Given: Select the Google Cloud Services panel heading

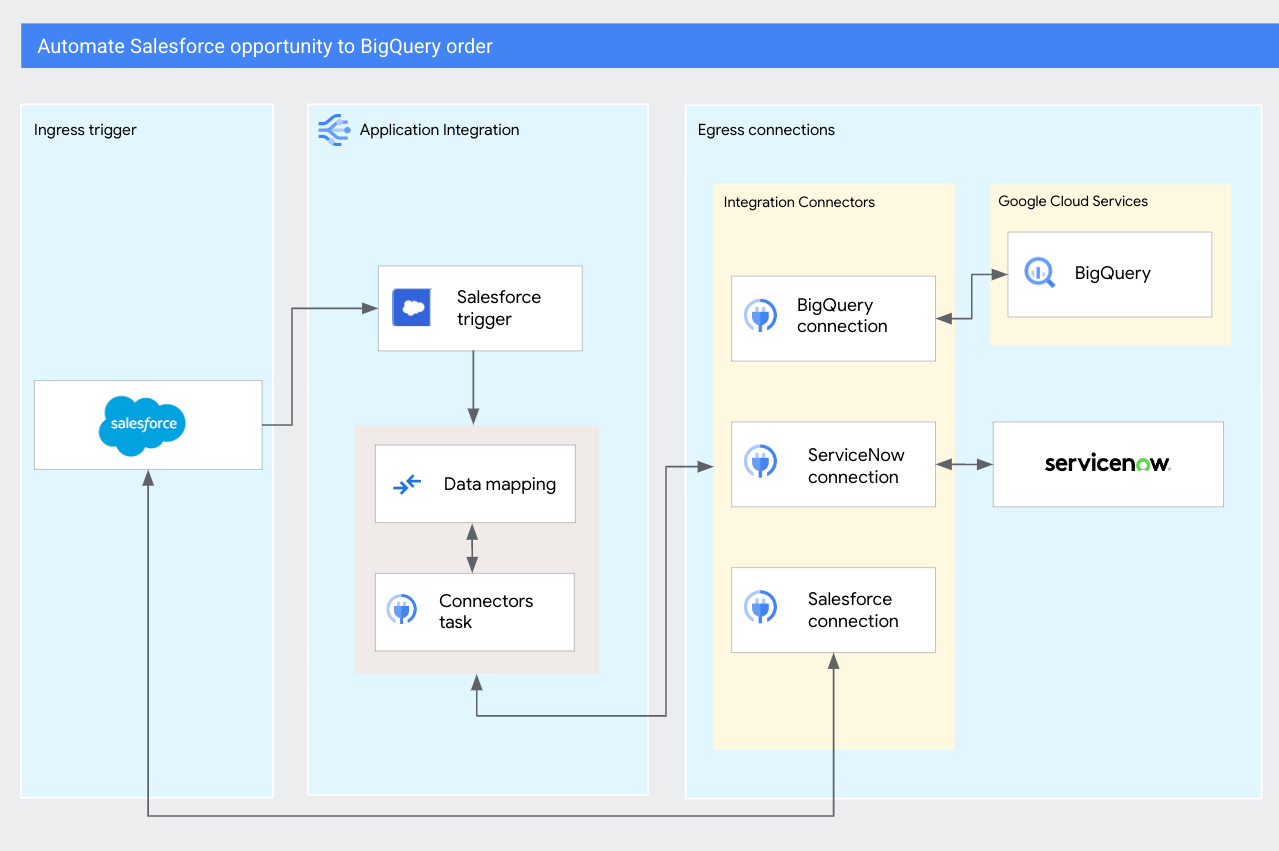Looking at the screenshot, I should pyautogui.click(x=1073, y=201).
